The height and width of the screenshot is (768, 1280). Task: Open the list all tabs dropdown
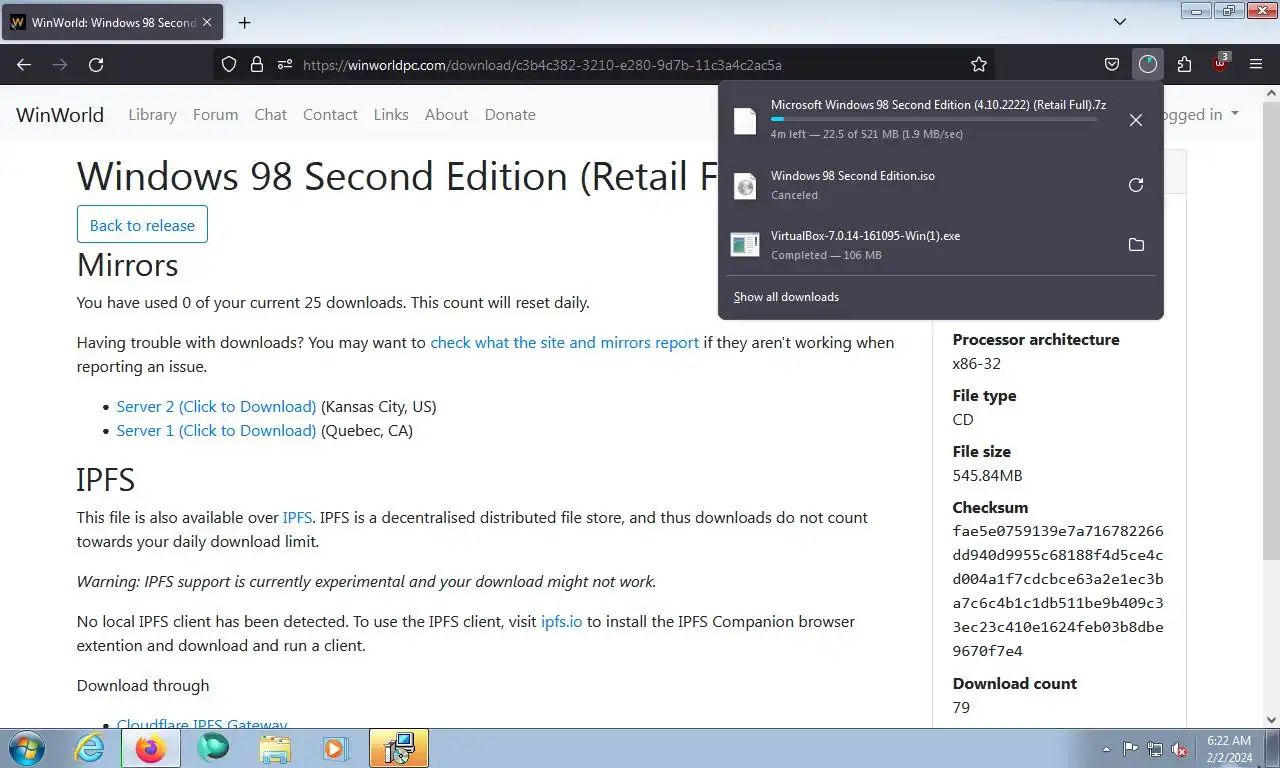coord(1120,22)
